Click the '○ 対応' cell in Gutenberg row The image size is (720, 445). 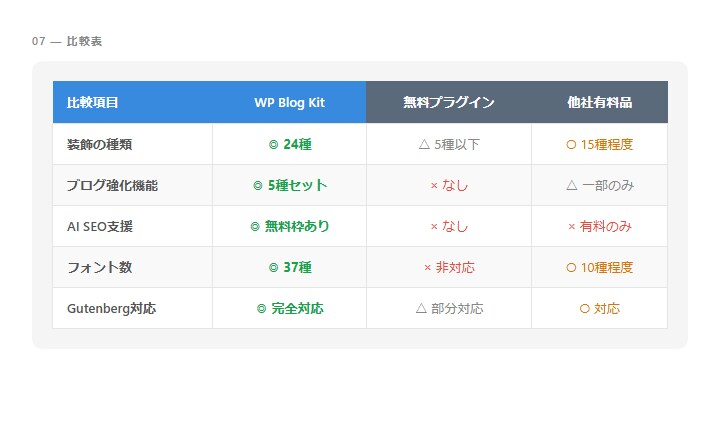[599, 308]
